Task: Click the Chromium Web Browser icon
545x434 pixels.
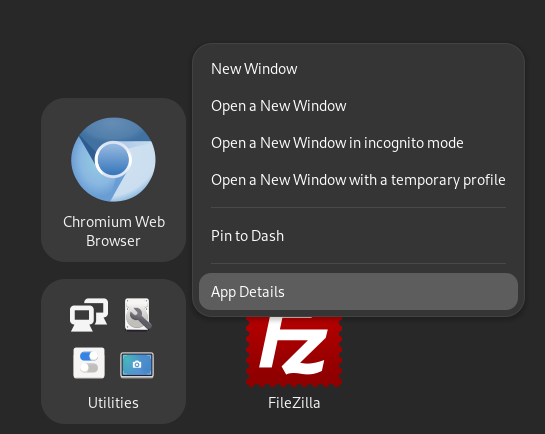Action: tap(113, 159)
